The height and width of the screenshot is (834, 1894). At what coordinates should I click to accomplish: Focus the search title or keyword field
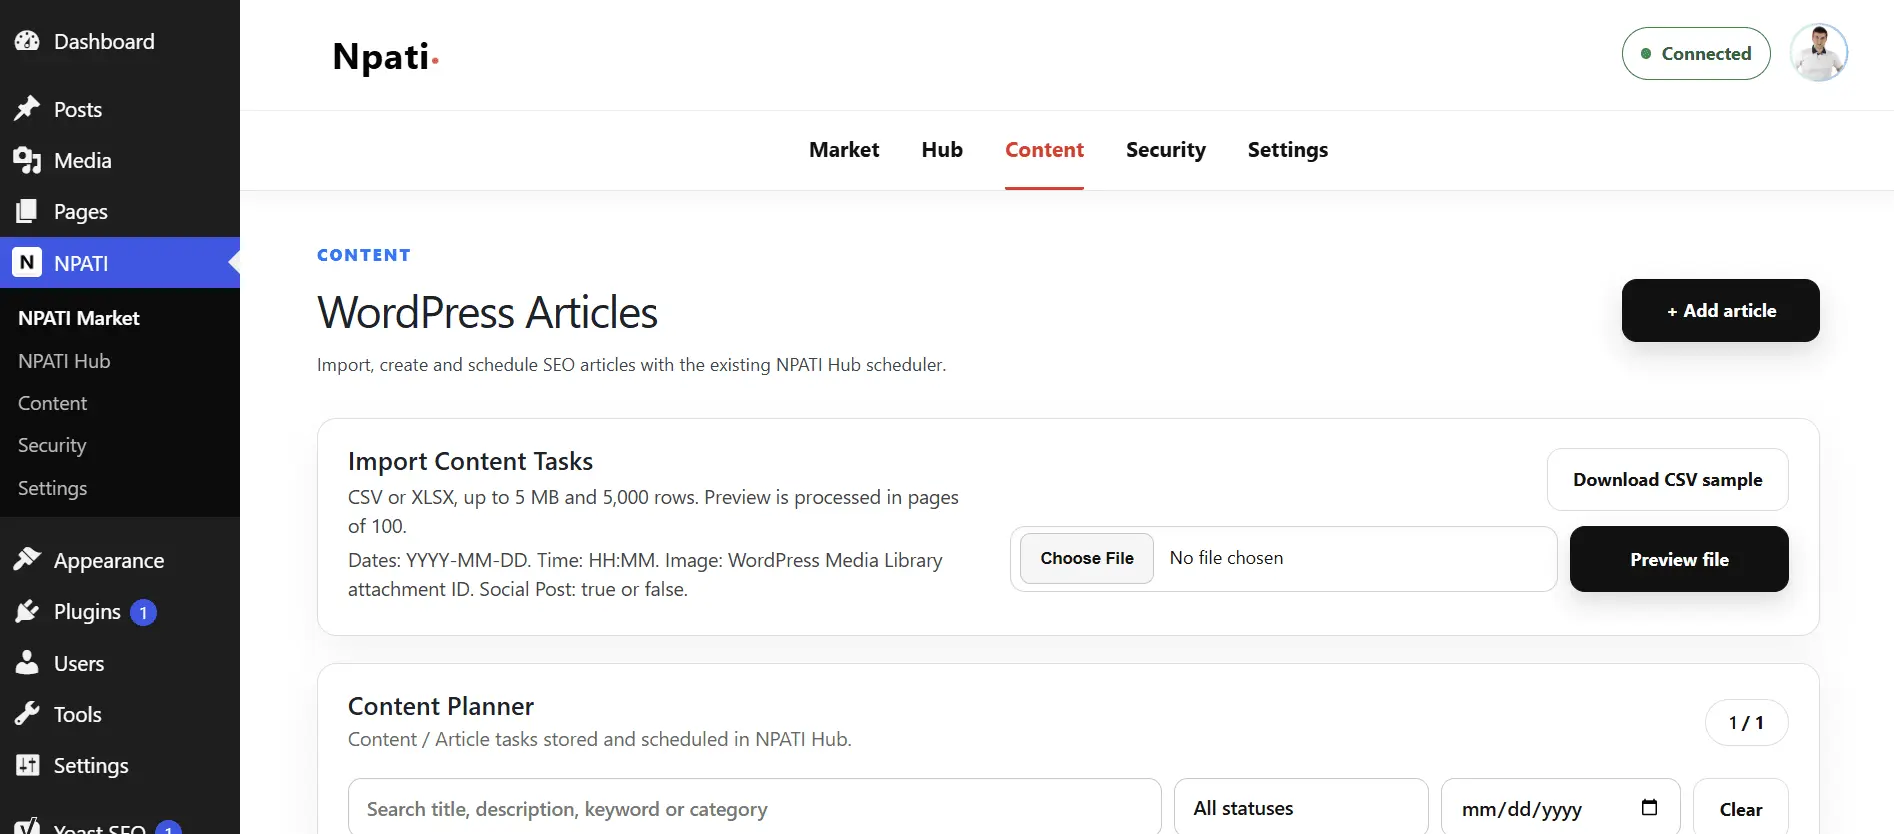click(755, 808)
